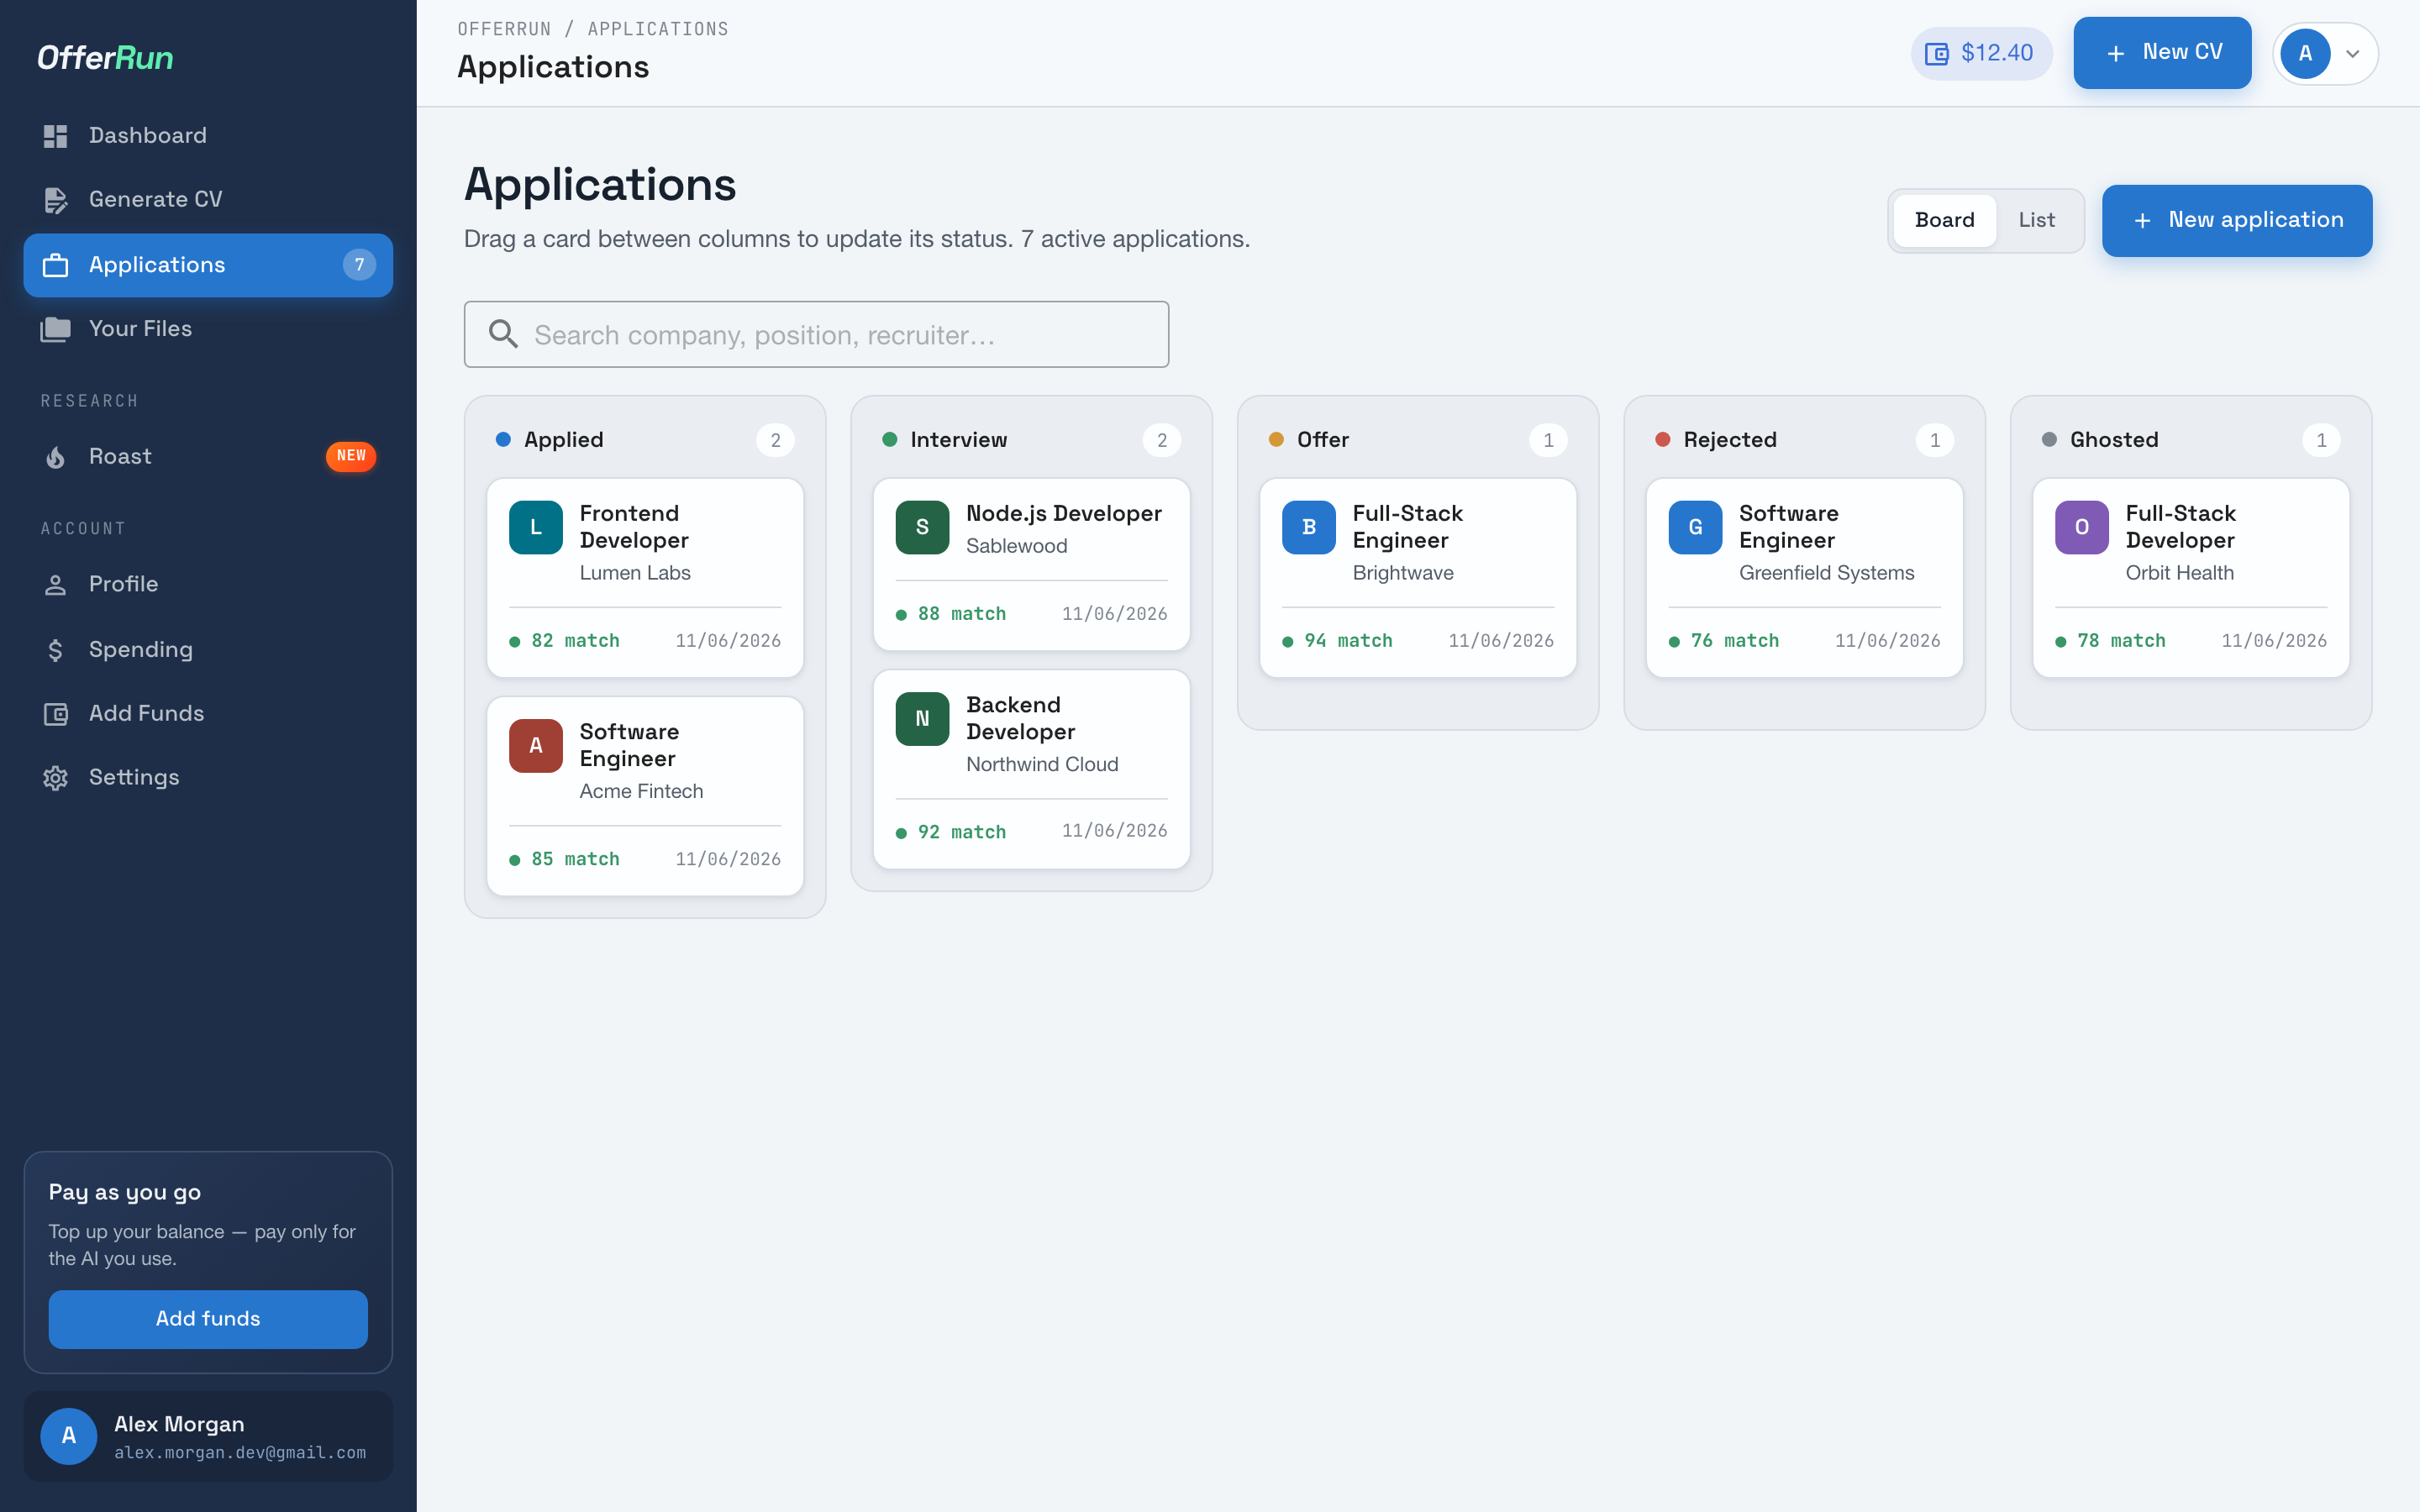Click the search magnifier icon

[503, 334]
